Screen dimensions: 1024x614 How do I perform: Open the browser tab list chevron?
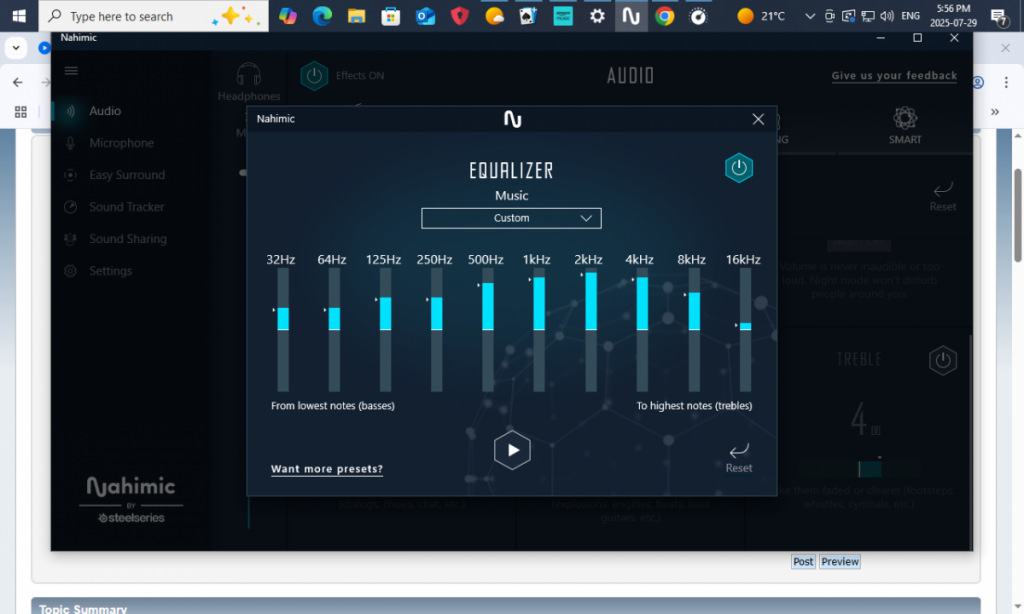pos(16,48)
